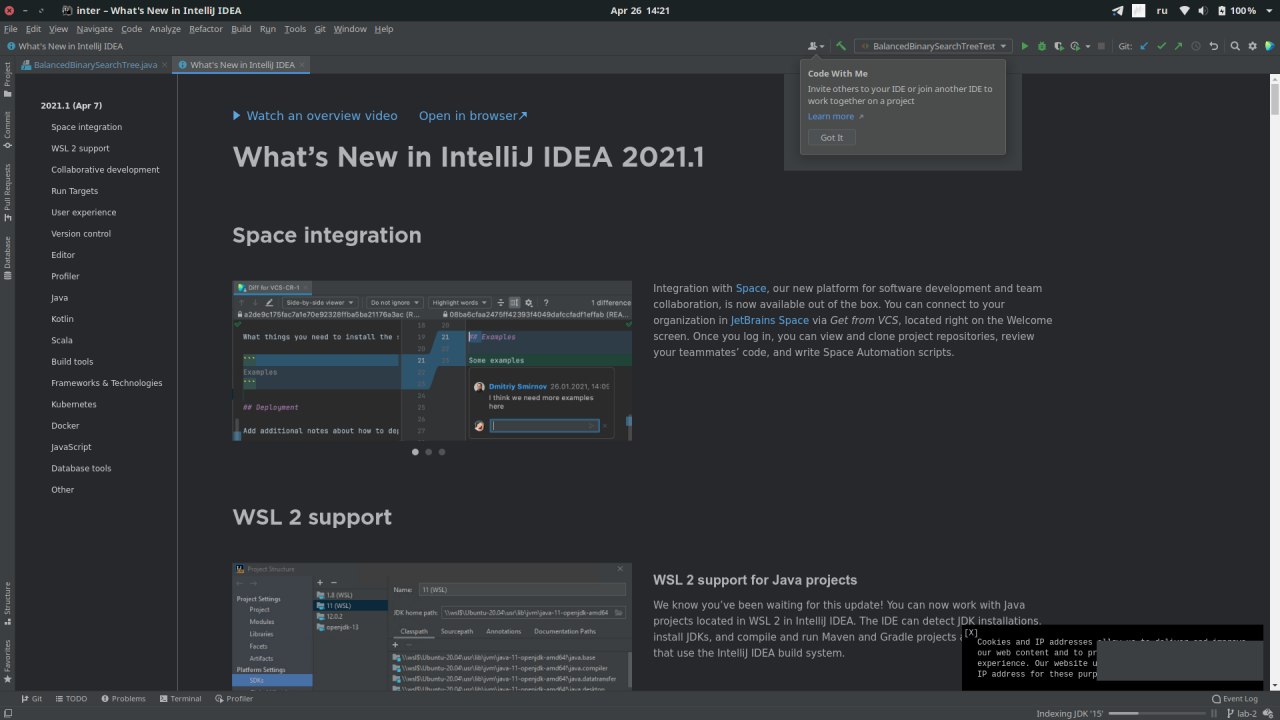Image resolution: width=1280 pixels, height=720 pixels.
Task: Rollback changes with the undo arrow icon
Action: (1213, 46)
